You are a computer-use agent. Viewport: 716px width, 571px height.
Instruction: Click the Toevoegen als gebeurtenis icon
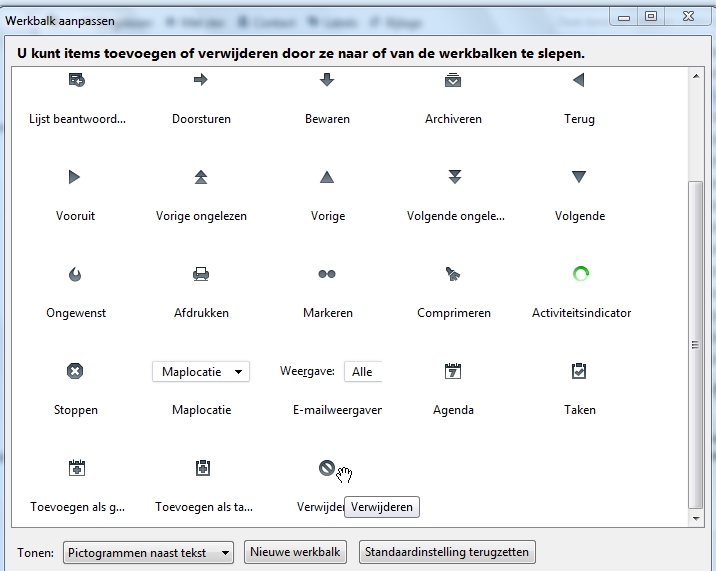point(77,468)
